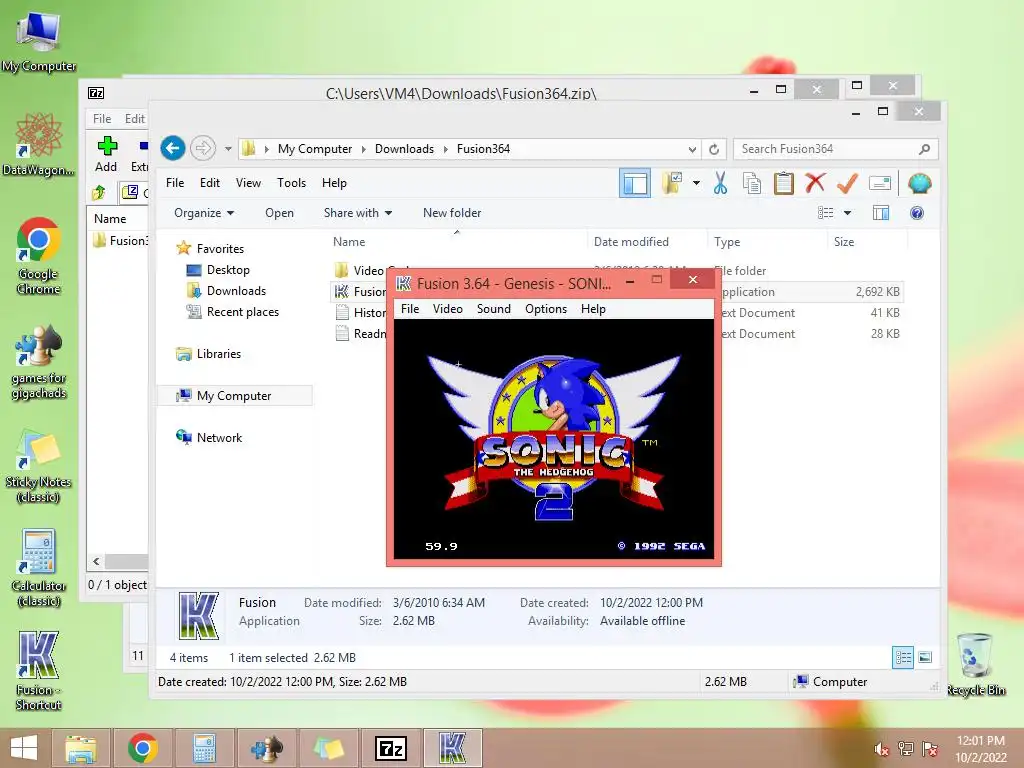The width and height of the screenshot is (1024, 768).
Task: Expand the Organize dropdown
Action: tap(204, 213)
